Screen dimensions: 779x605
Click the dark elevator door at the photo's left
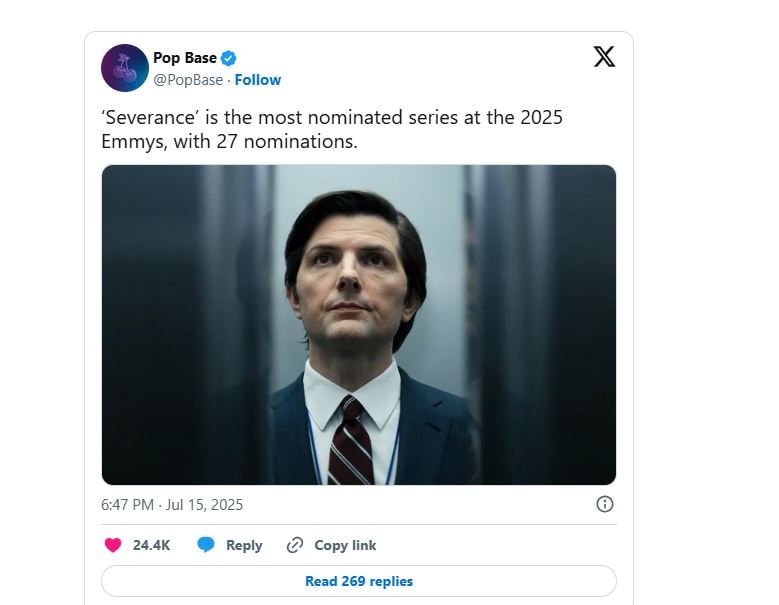(x=186, y=325)
